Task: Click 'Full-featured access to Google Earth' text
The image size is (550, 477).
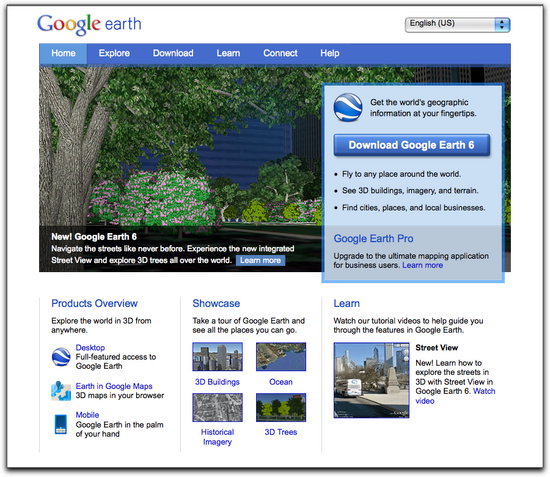Action: point(116,362)
